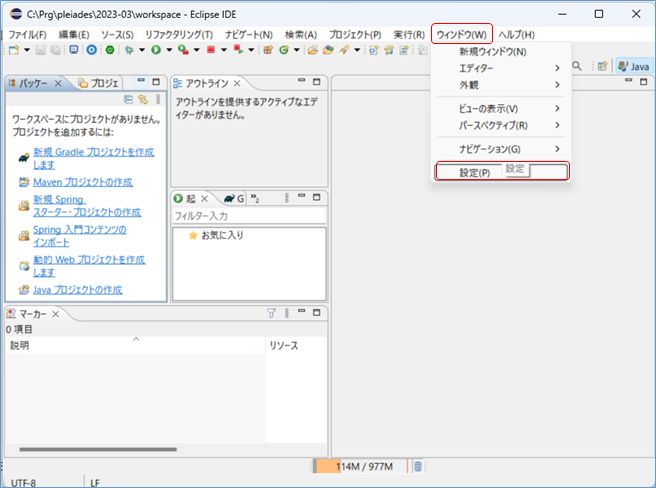Maximize the Outline panel
Screen dimensions: 656x488
tap(317, 82)
